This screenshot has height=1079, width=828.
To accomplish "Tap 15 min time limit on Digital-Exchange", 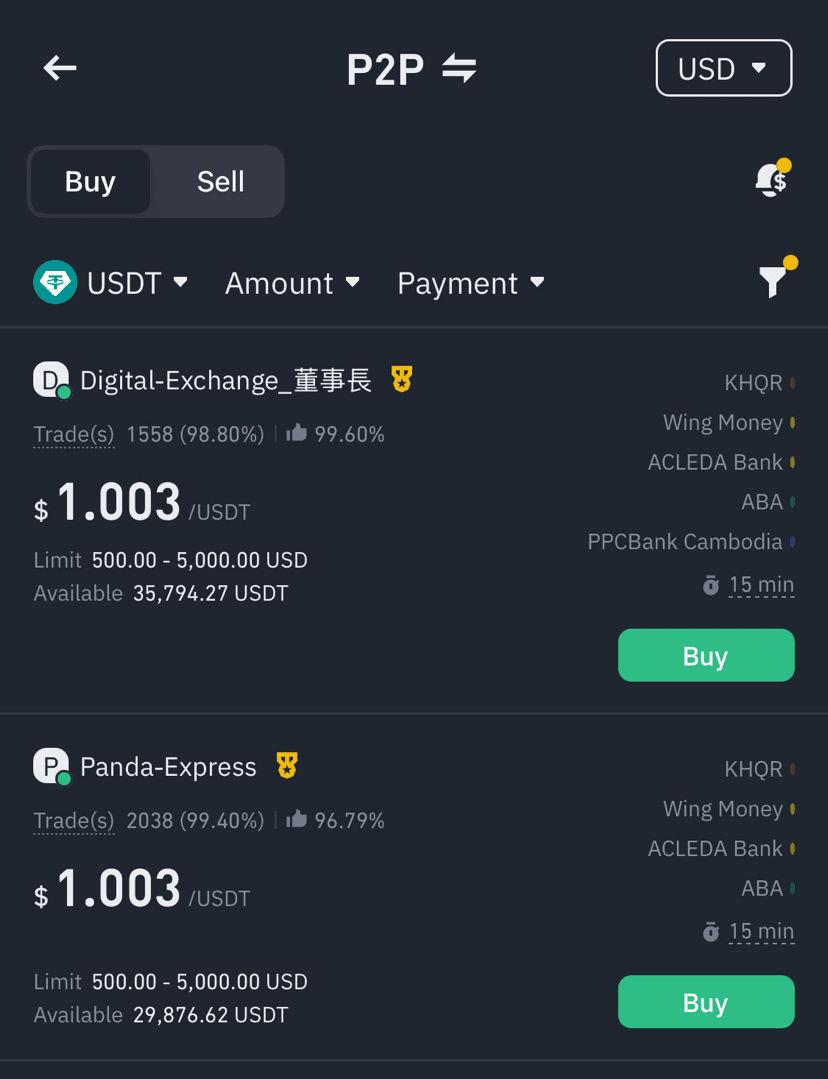I will click(x=760, y=585).
